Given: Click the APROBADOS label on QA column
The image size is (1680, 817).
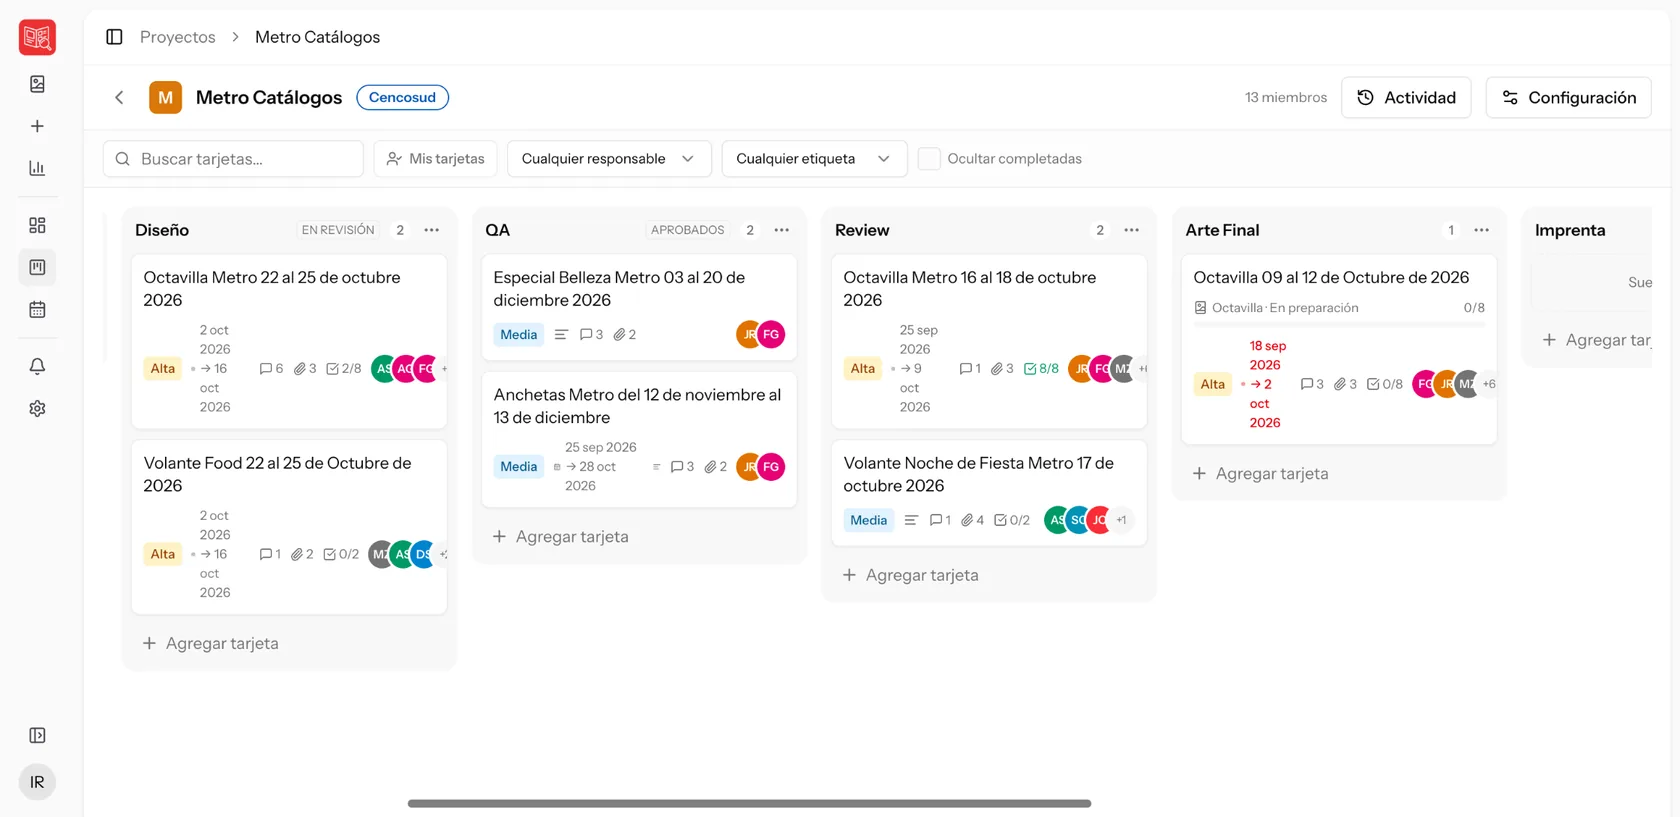Looking at the screenshot, I should (x=688, y=230).
